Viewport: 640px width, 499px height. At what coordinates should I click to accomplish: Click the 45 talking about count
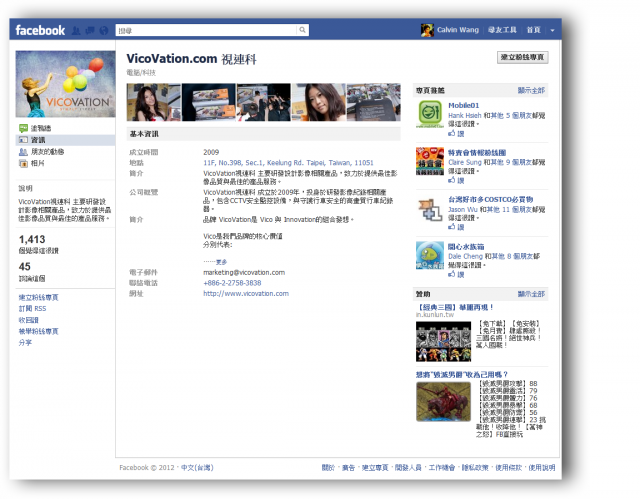click(x=24, y=267)
